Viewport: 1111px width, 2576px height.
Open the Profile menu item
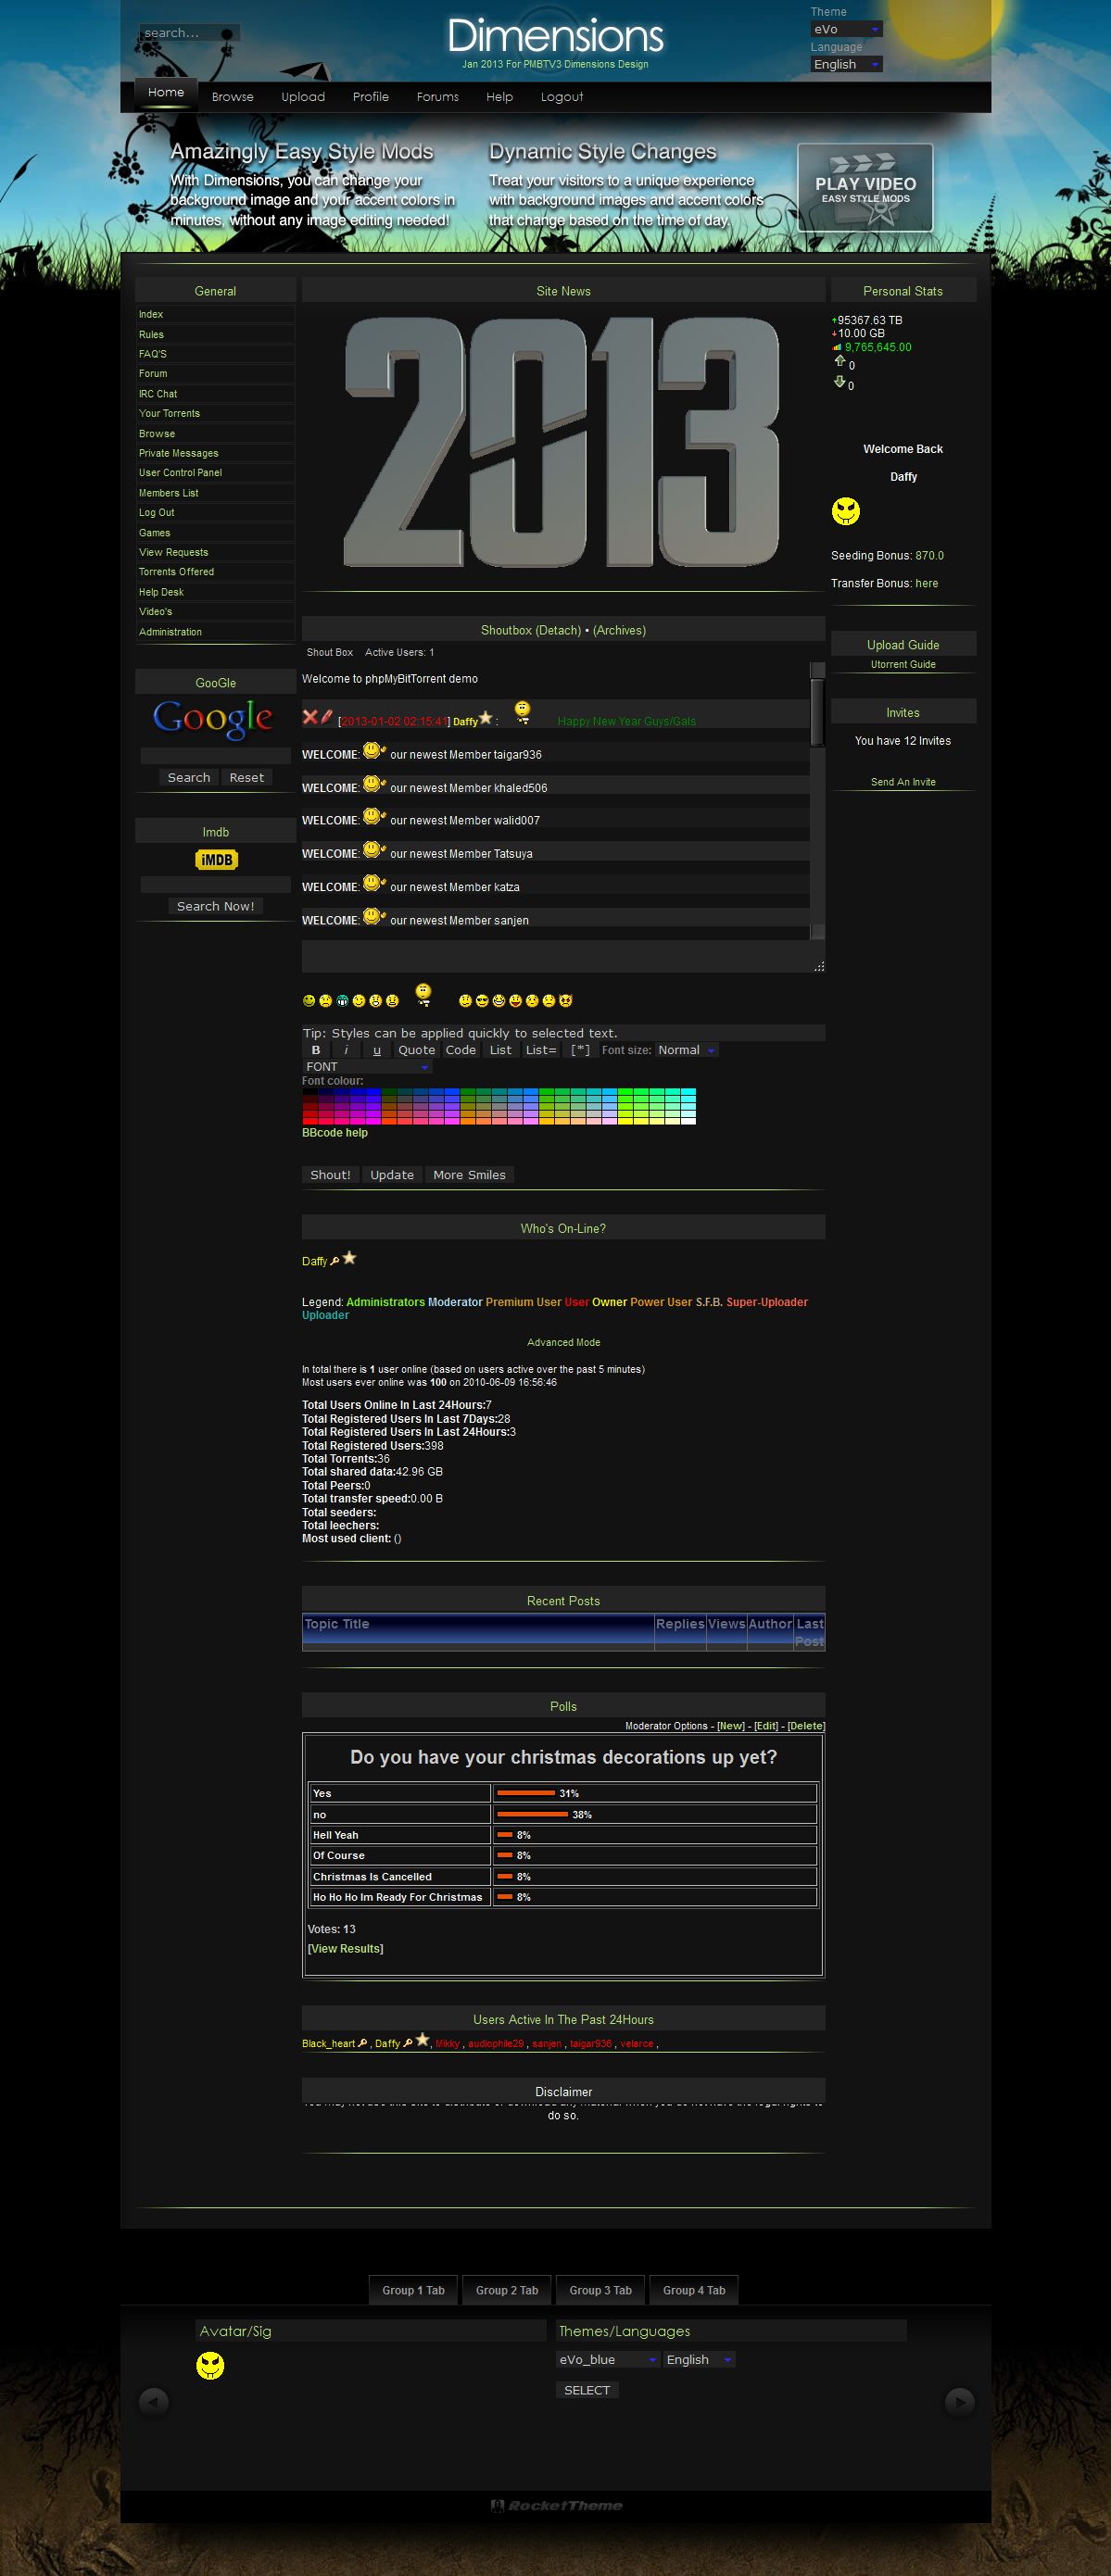pos(370,97)
